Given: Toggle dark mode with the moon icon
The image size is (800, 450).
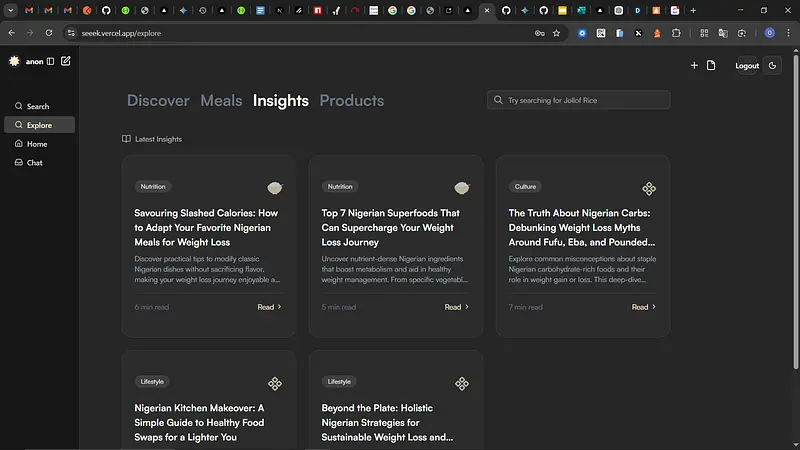Looking at the screenshot, I should pos(773,66).
